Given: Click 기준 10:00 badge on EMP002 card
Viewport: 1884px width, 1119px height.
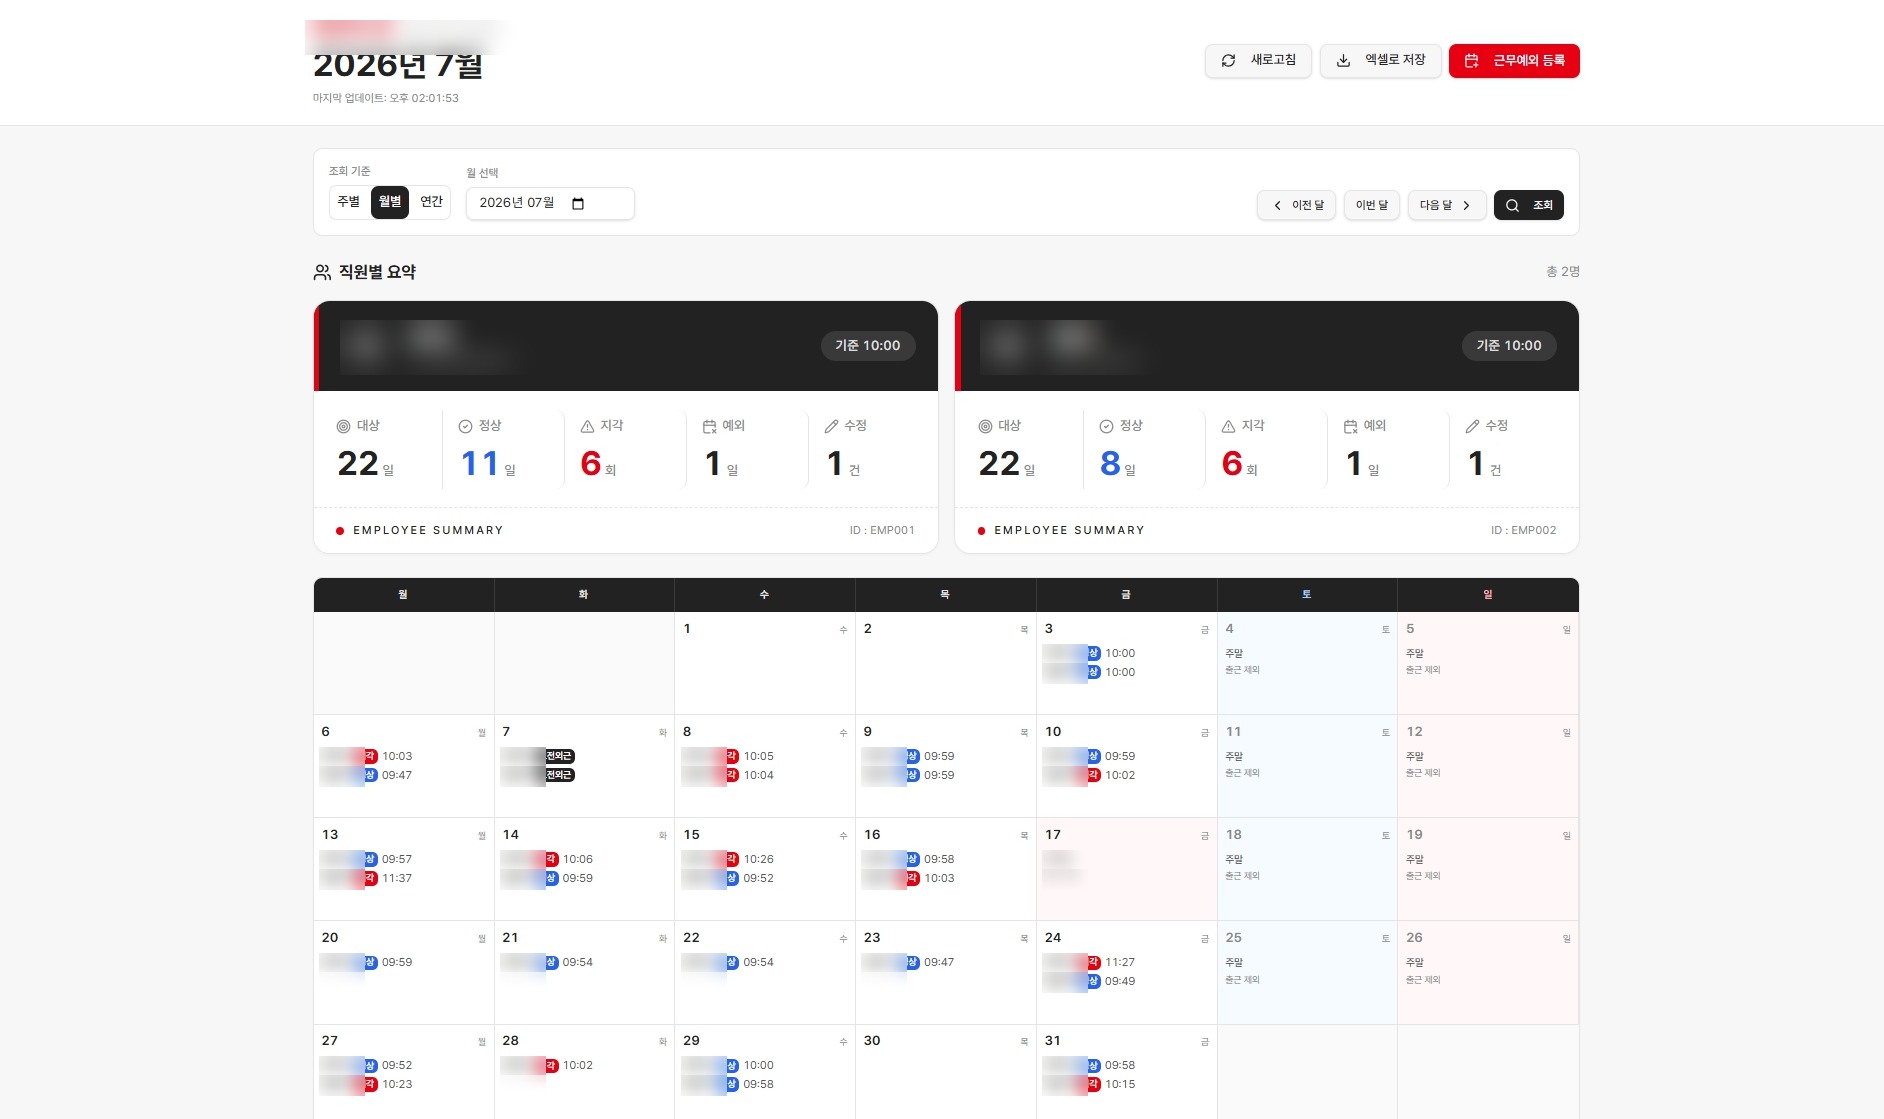Looking at the screenshot, I should click(x=1509, y=346).
